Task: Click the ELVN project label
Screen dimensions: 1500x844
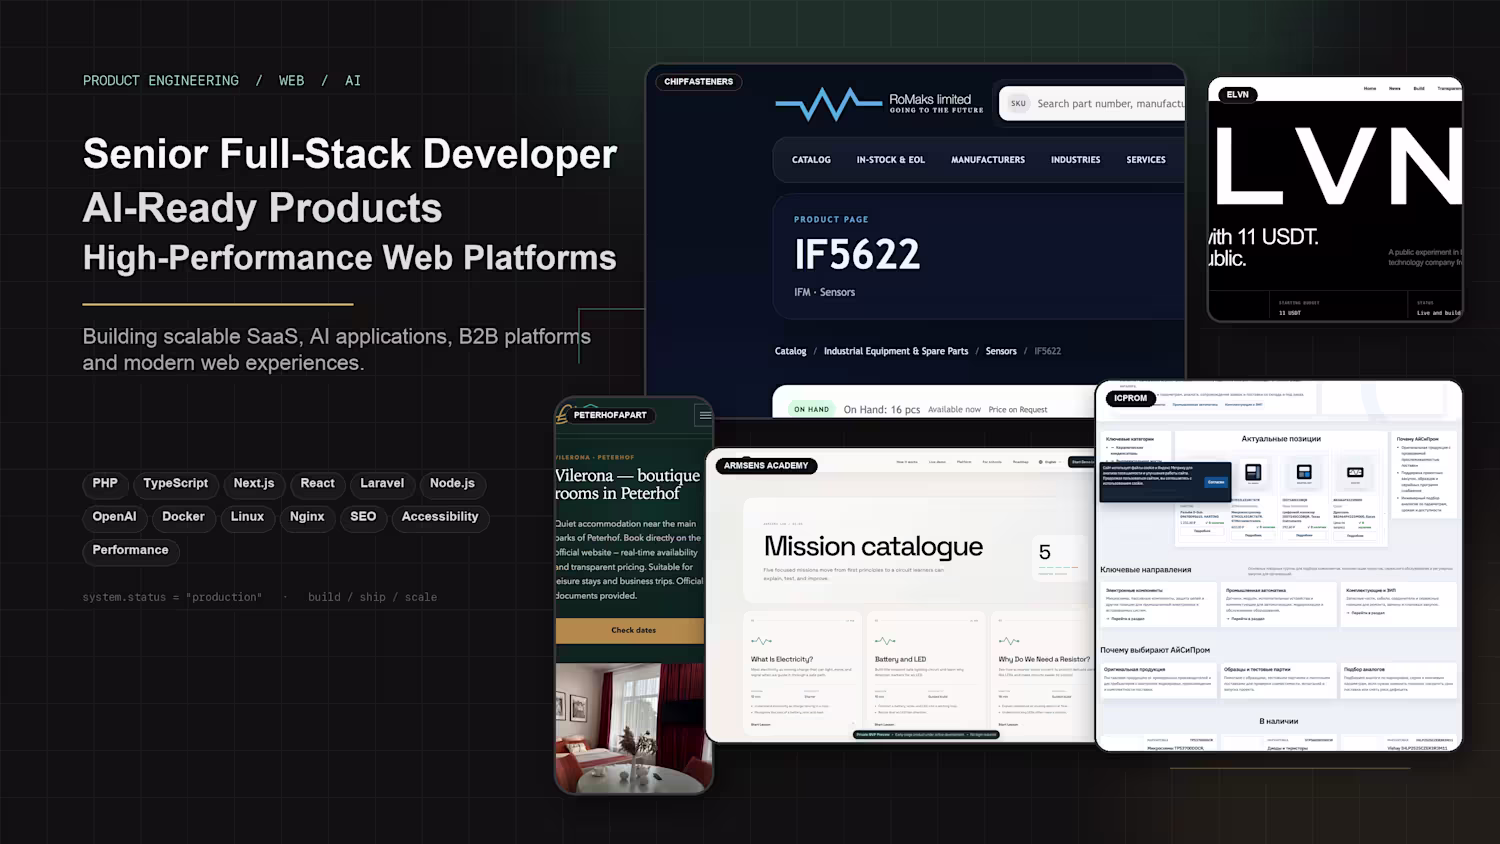Action: click(1238, 95)
